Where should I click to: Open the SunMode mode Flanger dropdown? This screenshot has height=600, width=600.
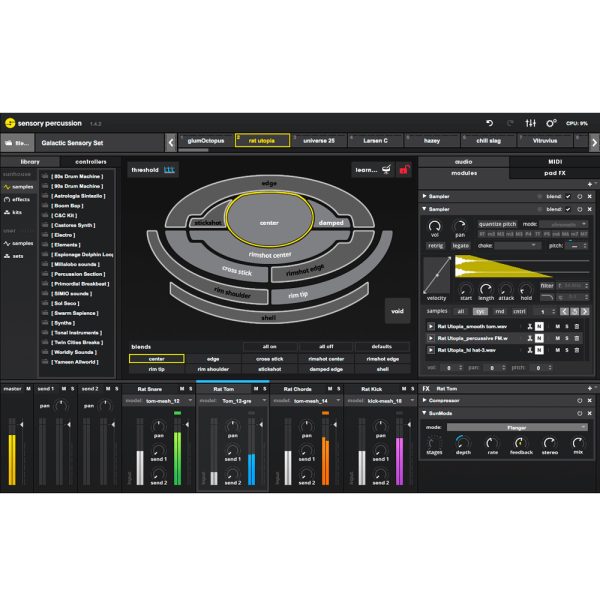click(x=517, y=427)
